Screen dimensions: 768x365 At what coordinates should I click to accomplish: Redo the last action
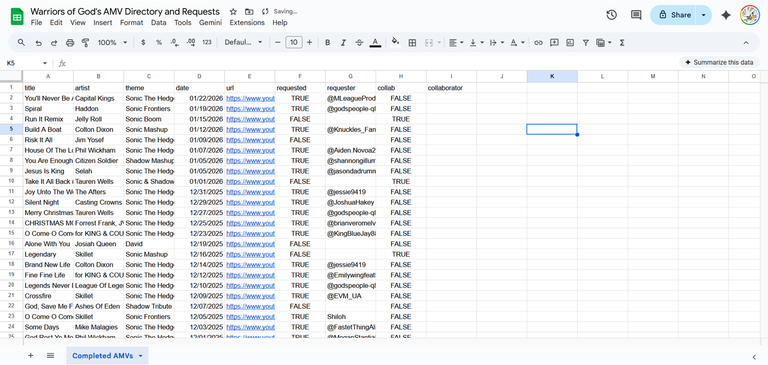pyautogui.click(x=54, y=43)
